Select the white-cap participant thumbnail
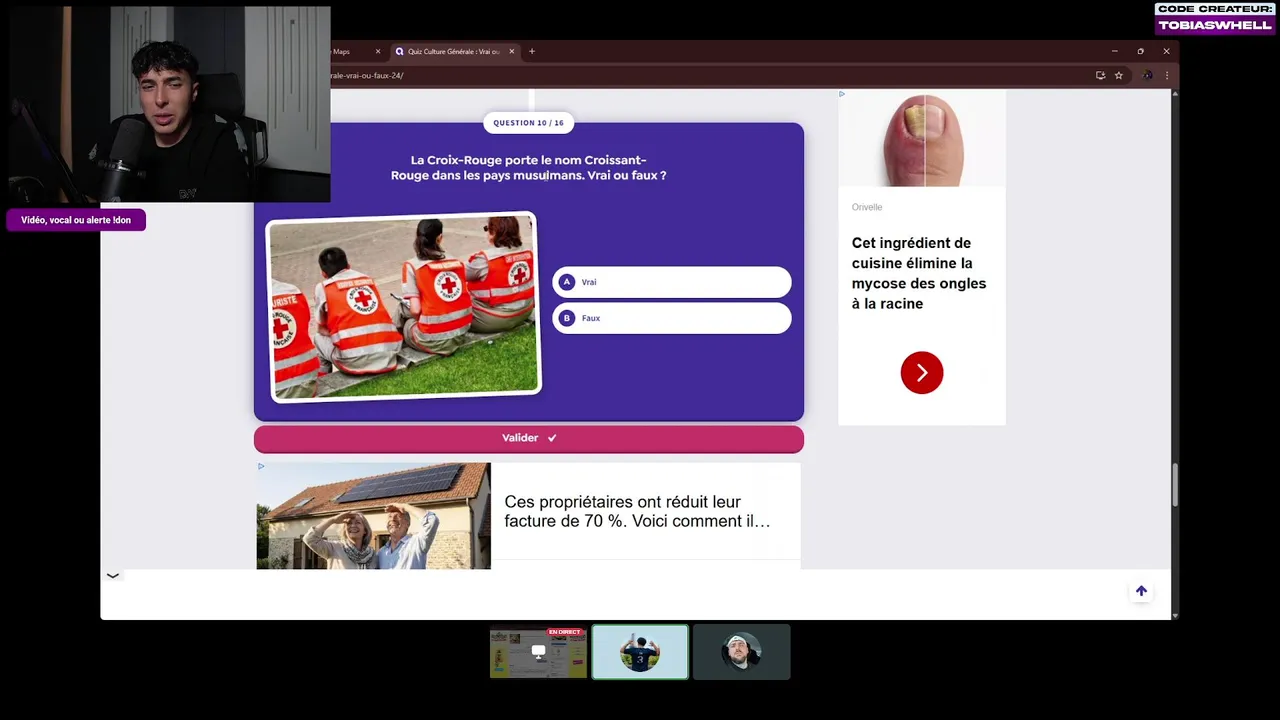The height and width of the screenshot is (720, 1280). (x=742, y=652)
